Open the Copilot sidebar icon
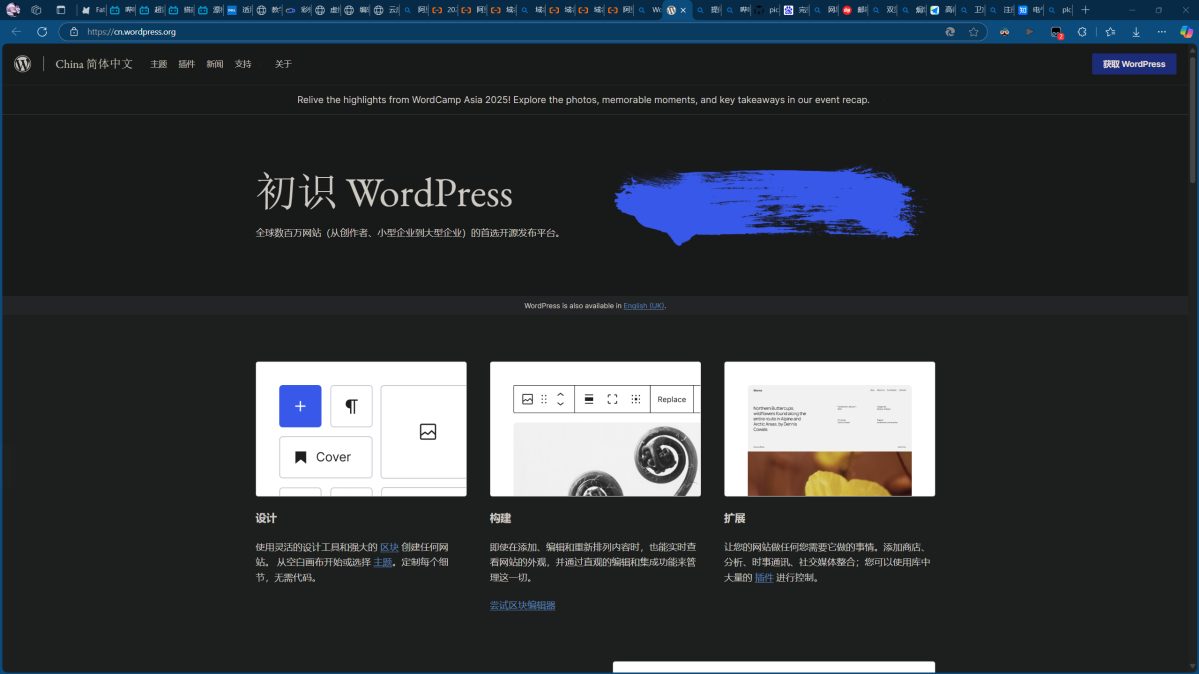This screenshot has width=1199, height=674. (1187, 32)
